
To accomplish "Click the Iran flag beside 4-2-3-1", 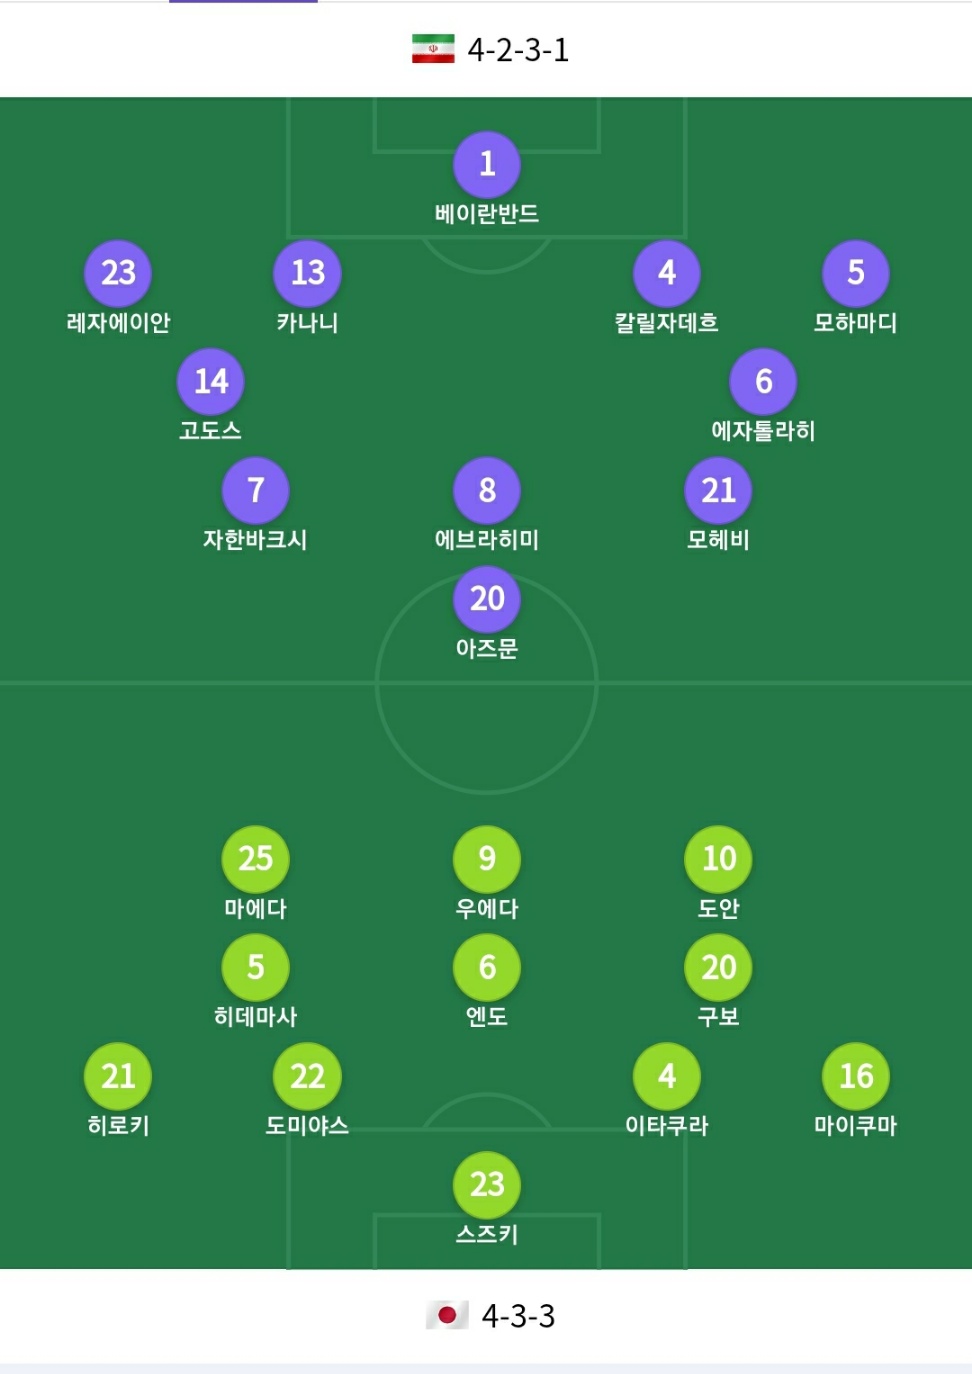I will pyautogui.click(x=433, y=49).
